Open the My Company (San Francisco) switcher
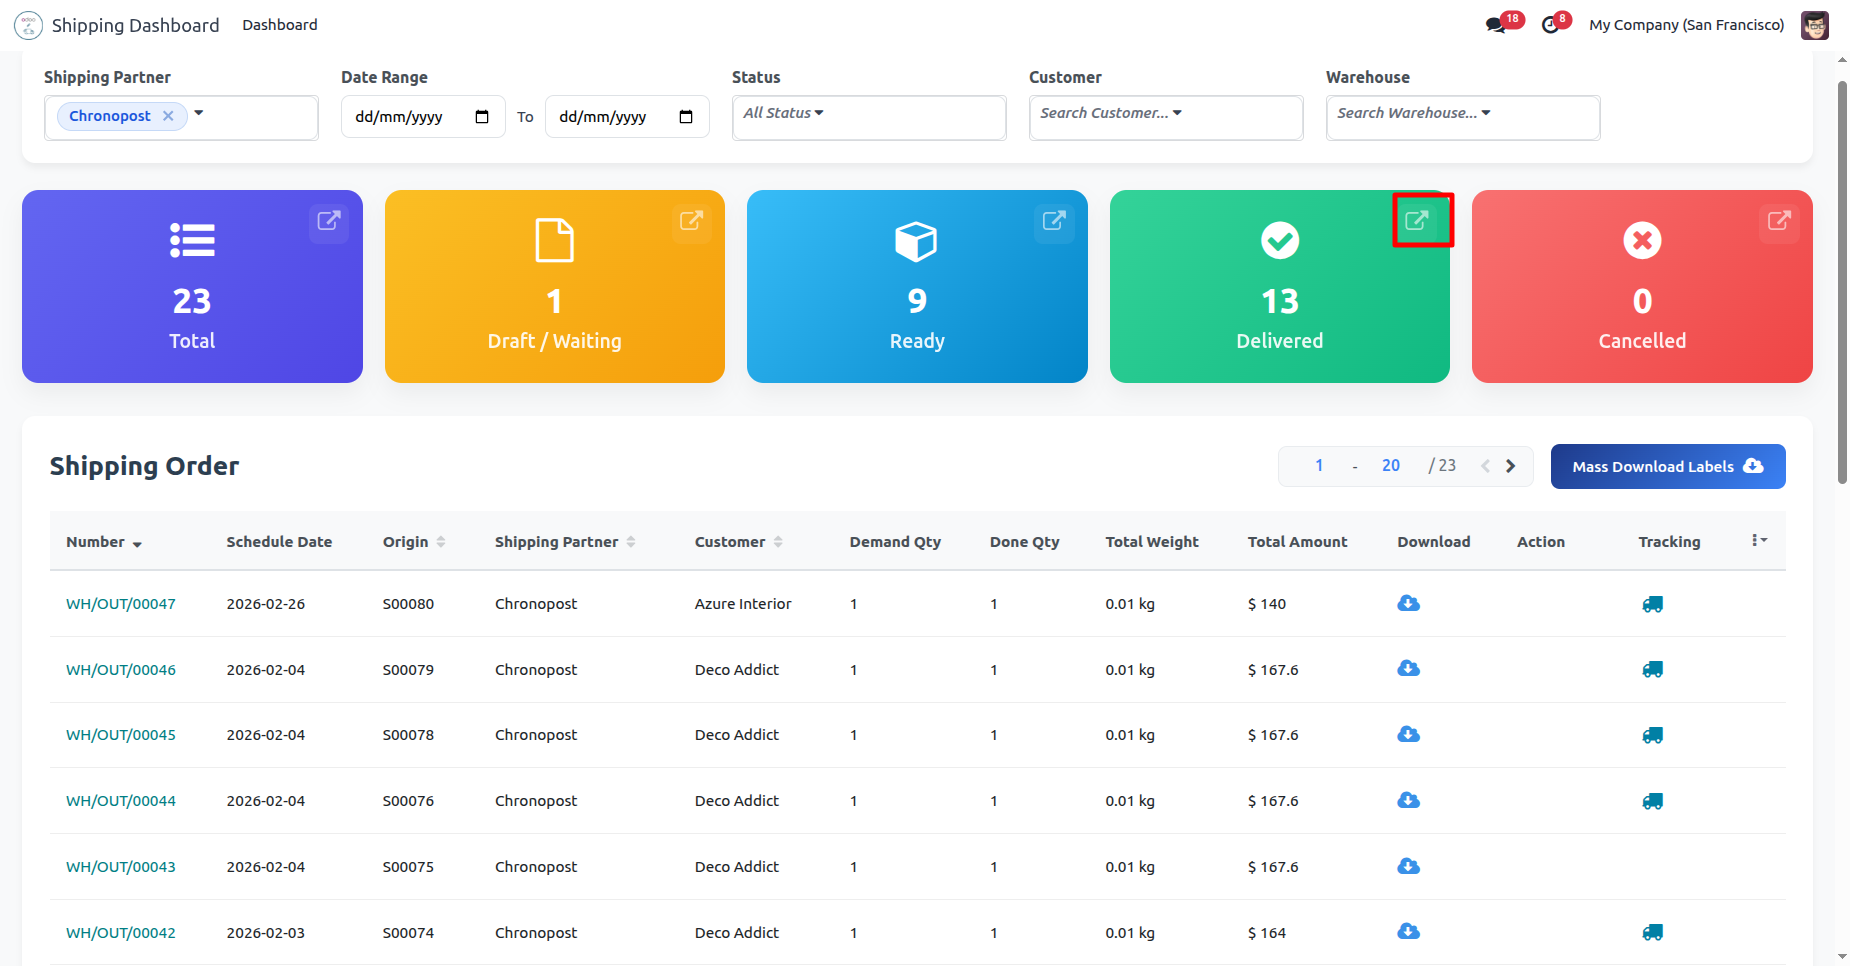This screenshot has height=966, width=1850. [1686, 25]
